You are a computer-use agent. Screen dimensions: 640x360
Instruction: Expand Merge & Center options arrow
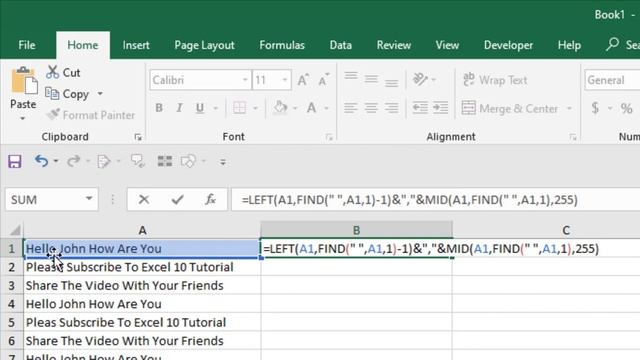click(x=569, y=109)
